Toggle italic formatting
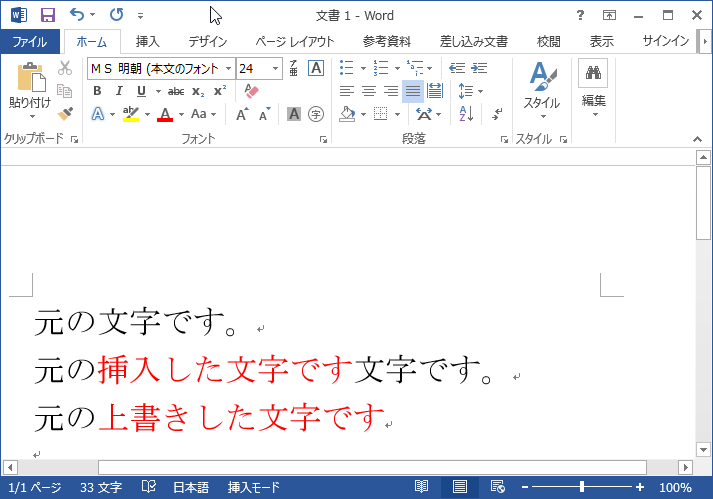This screenshot has width=713, height=499. (119, 91)
